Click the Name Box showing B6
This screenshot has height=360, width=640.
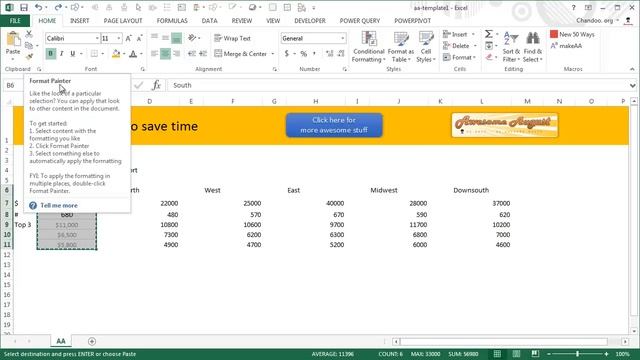[x=13, y=85]
